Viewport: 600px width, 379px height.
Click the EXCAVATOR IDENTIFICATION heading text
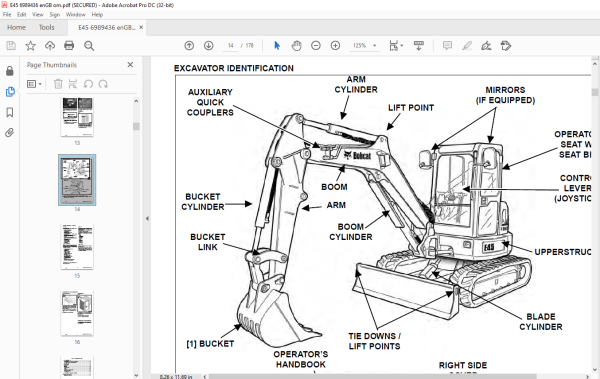pos(234,68)
